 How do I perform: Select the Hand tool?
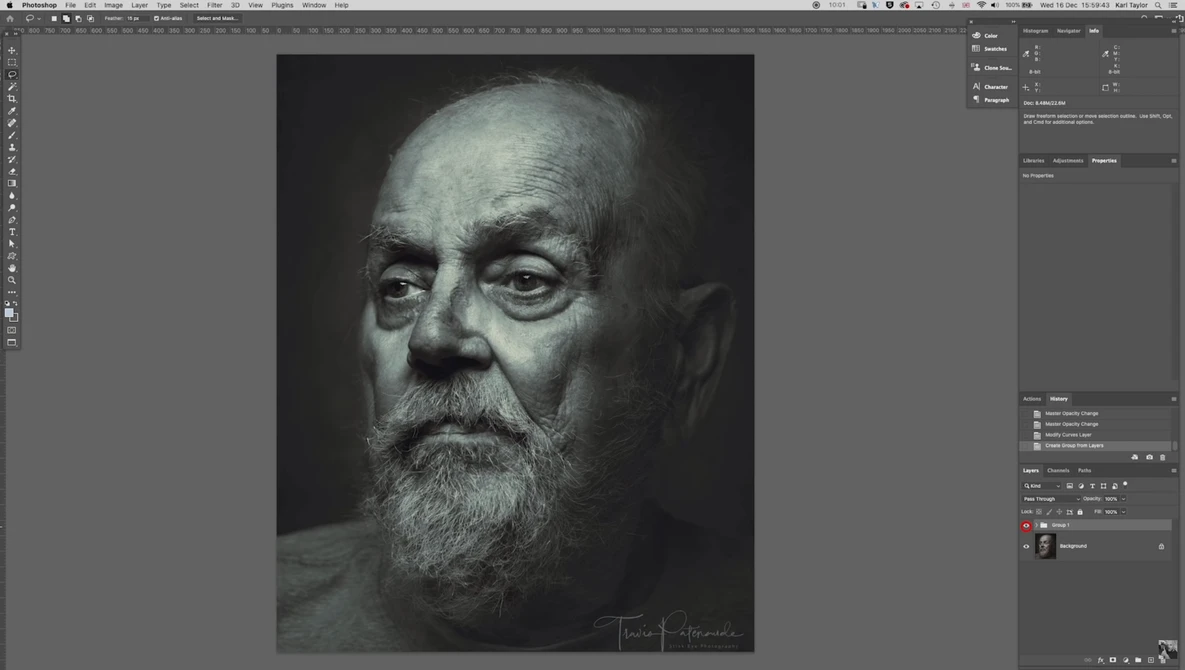(x=12, y=268)
